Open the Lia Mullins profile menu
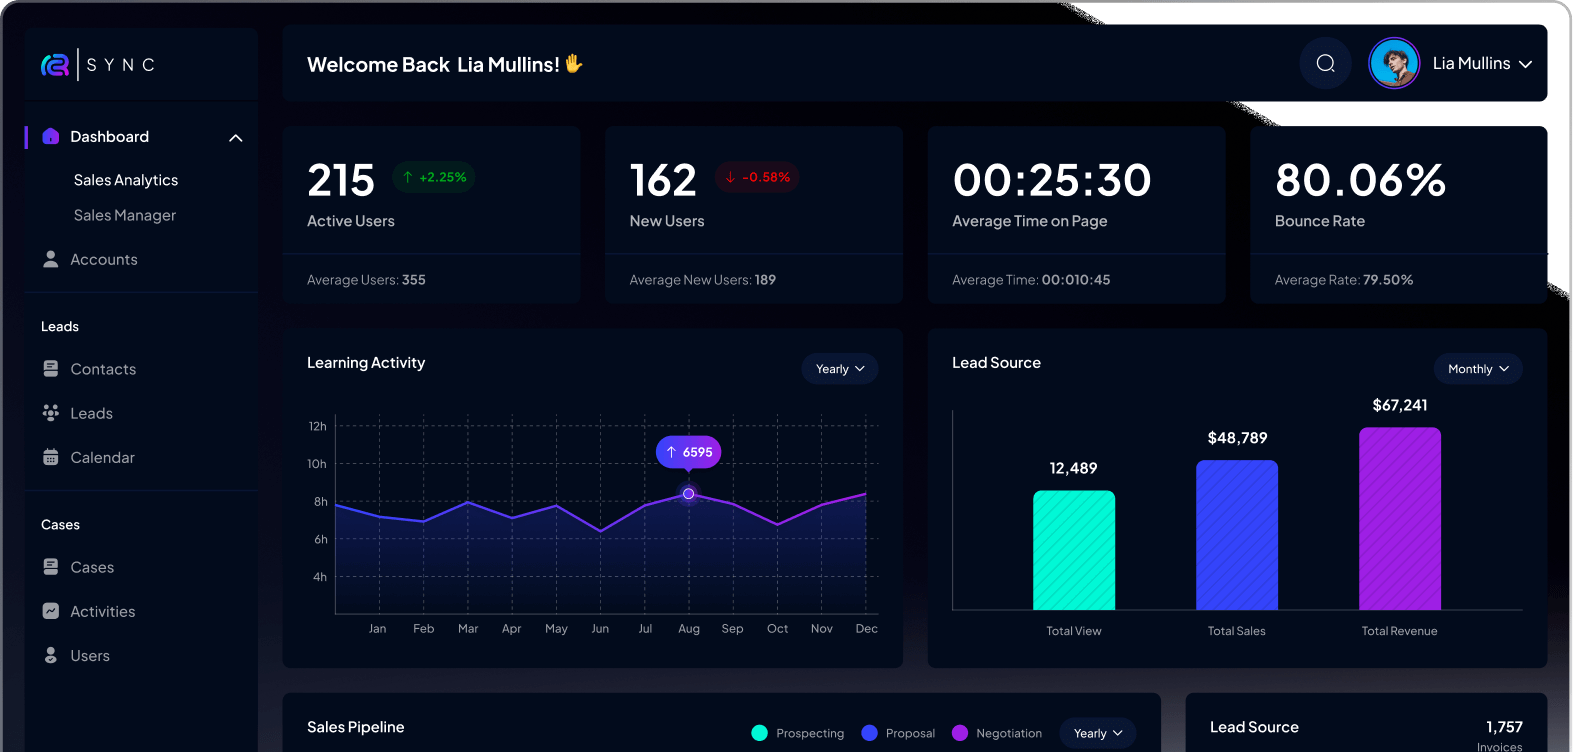Screen dimensions: 1573x752 click(1481, 64)
